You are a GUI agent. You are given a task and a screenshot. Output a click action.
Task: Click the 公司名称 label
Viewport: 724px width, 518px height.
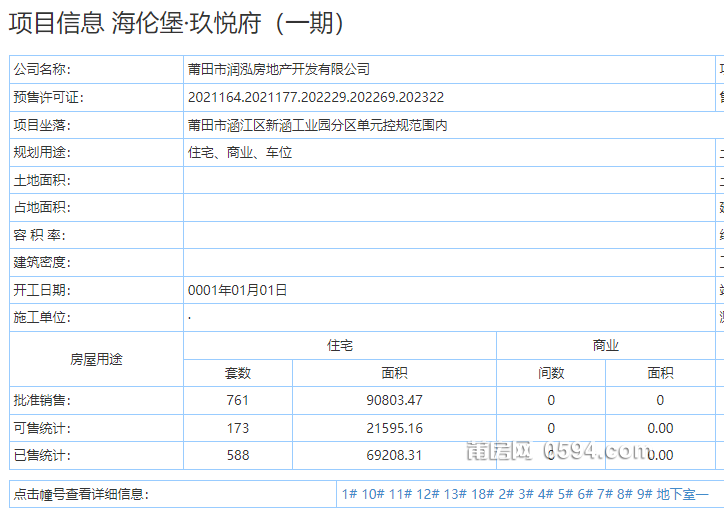pyautogui.click(x=42, y=69)
